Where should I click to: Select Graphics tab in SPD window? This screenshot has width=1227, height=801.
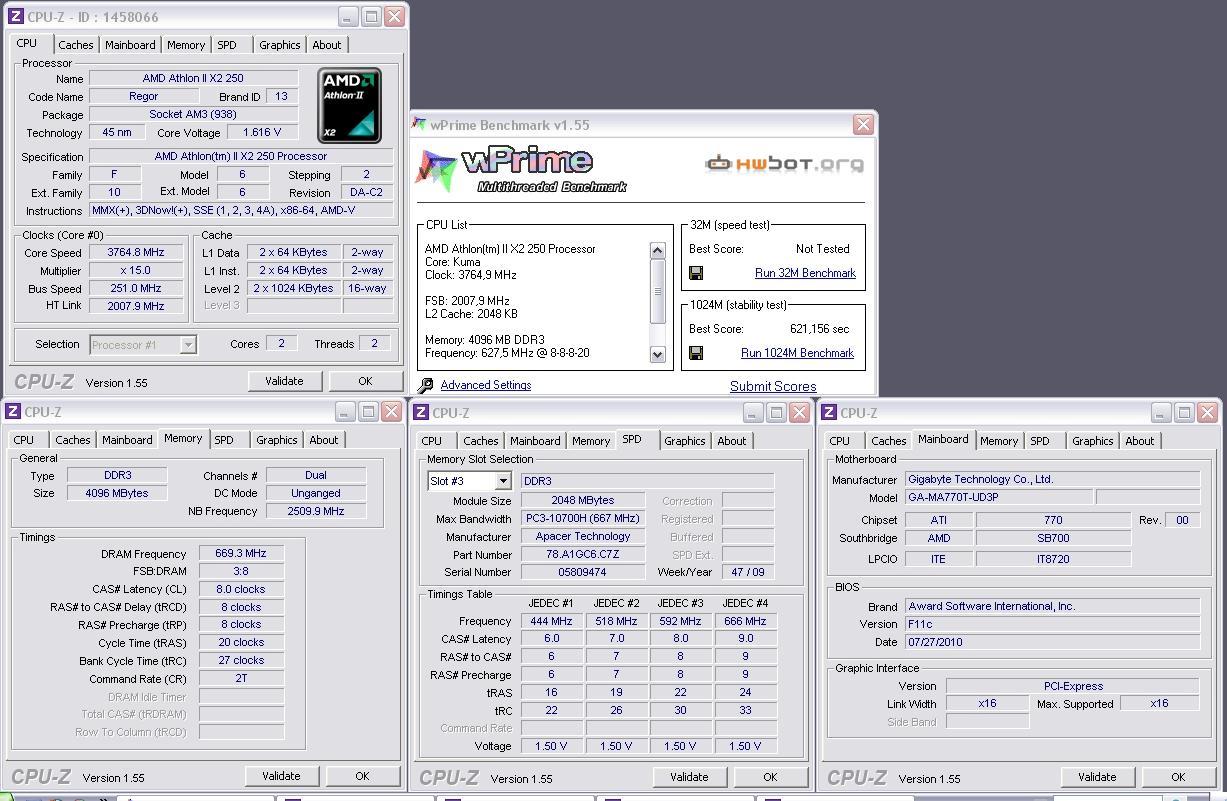point(684,441)
